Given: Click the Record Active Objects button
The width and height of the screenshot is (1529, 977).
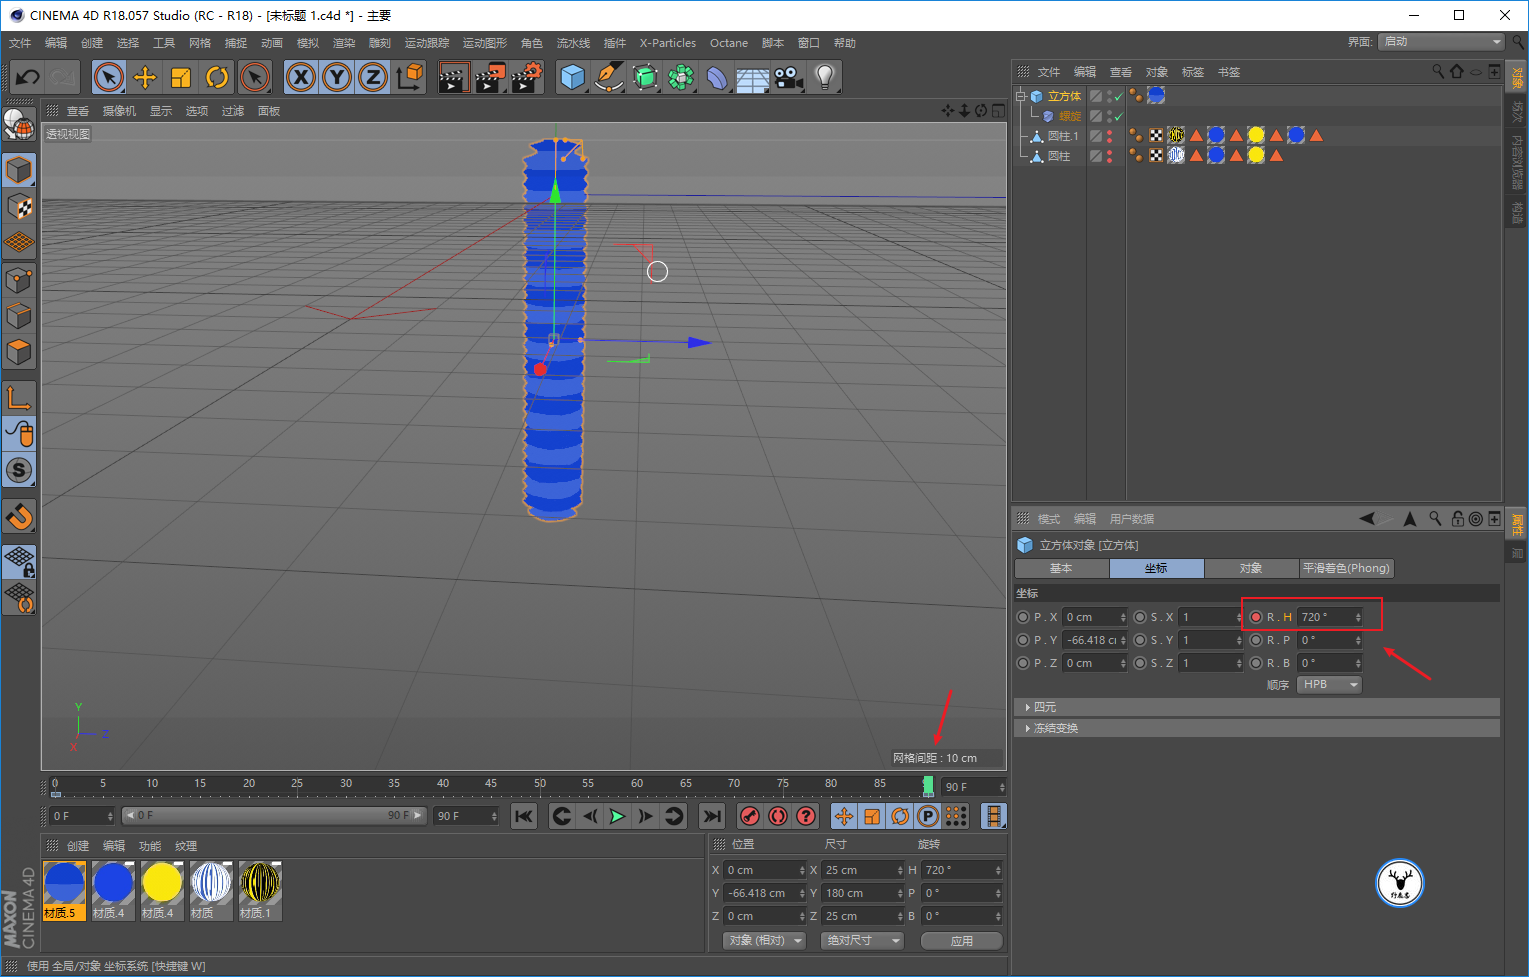Looking at the screenshot, I should point(750,817).
